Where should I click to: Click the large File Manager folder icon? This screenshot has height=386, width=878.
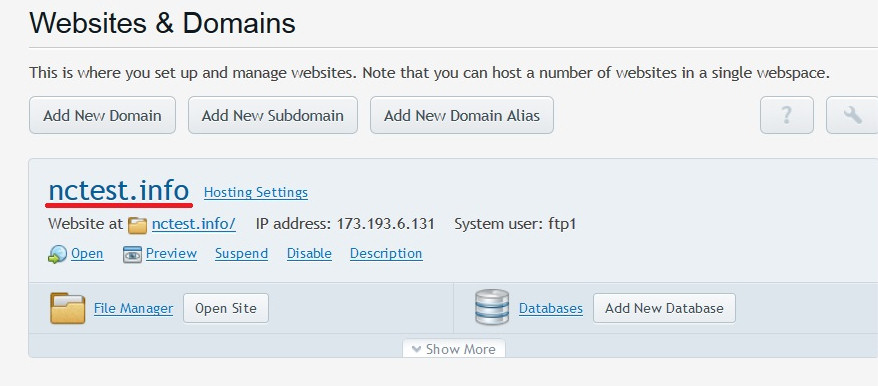(x=67, y=308)
